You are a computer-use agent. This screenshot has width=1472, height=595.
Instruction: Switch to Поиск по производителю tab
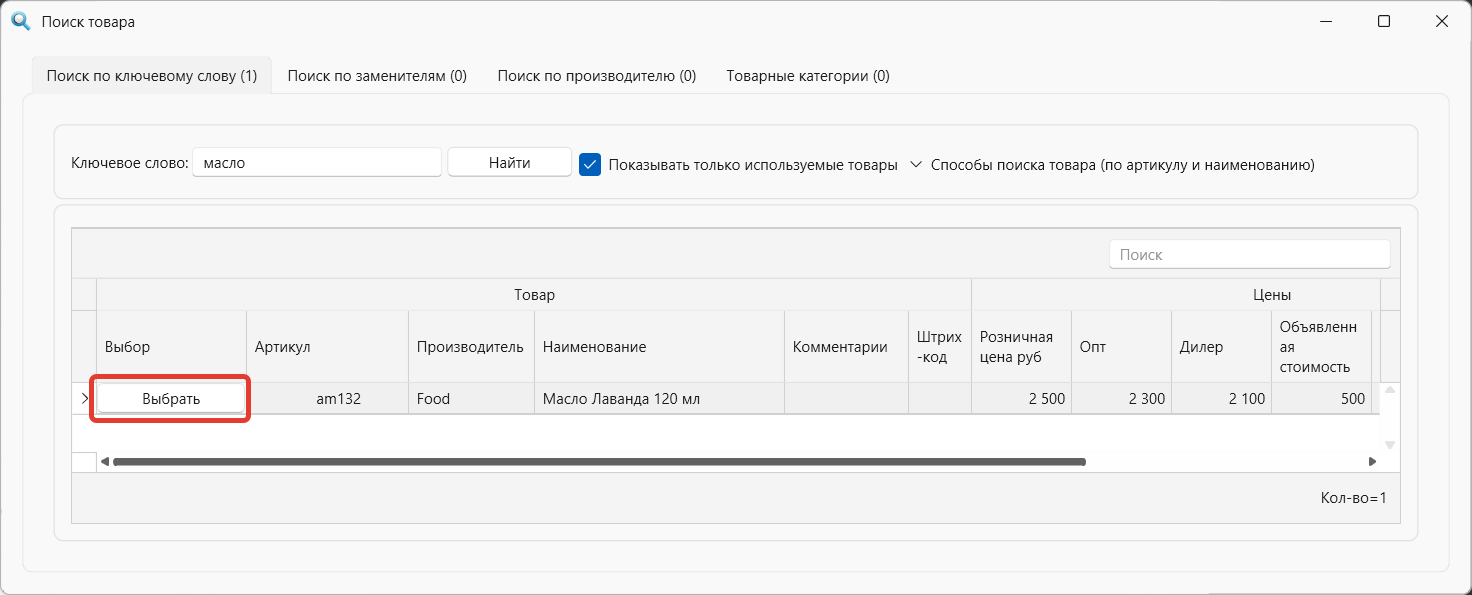pos(597,76)
